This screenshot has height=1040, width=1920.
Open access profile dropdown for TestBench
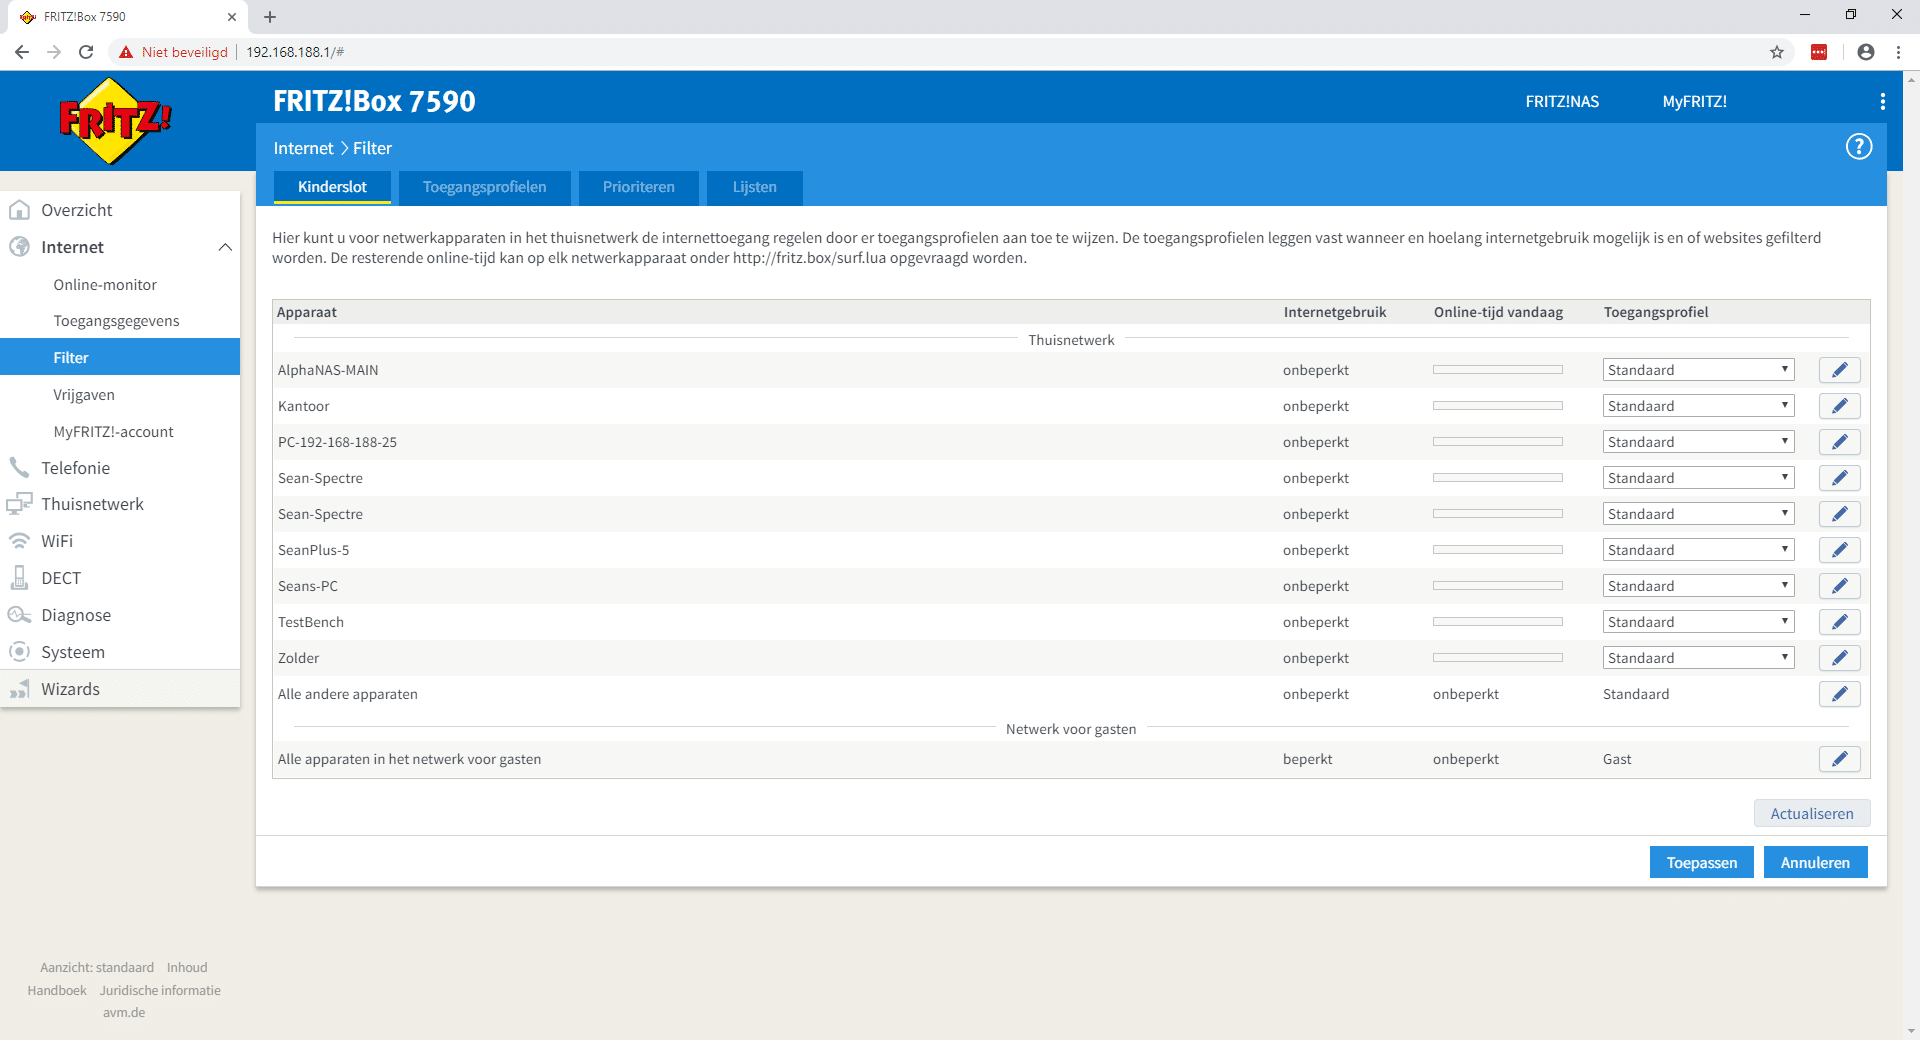tap(1698, 622)
